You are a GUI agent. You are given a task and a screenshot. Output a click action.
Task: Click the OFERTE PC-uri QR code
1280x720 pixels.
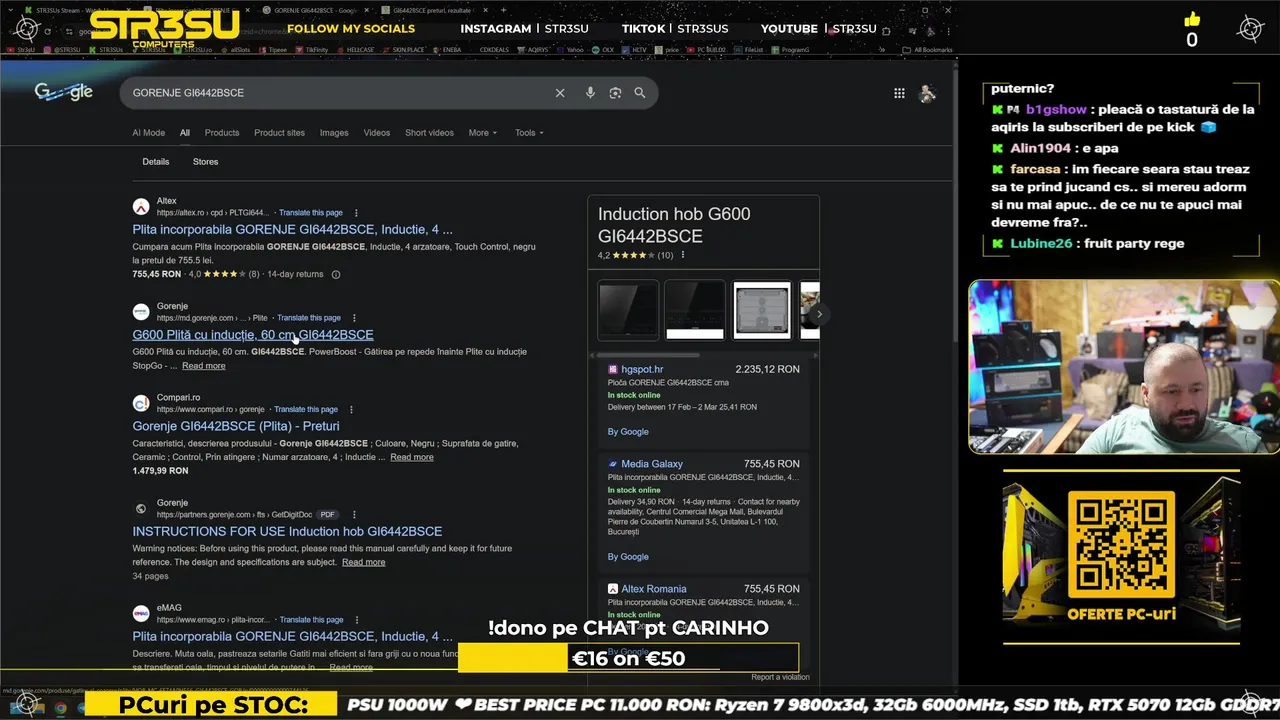coord(1121,544)
